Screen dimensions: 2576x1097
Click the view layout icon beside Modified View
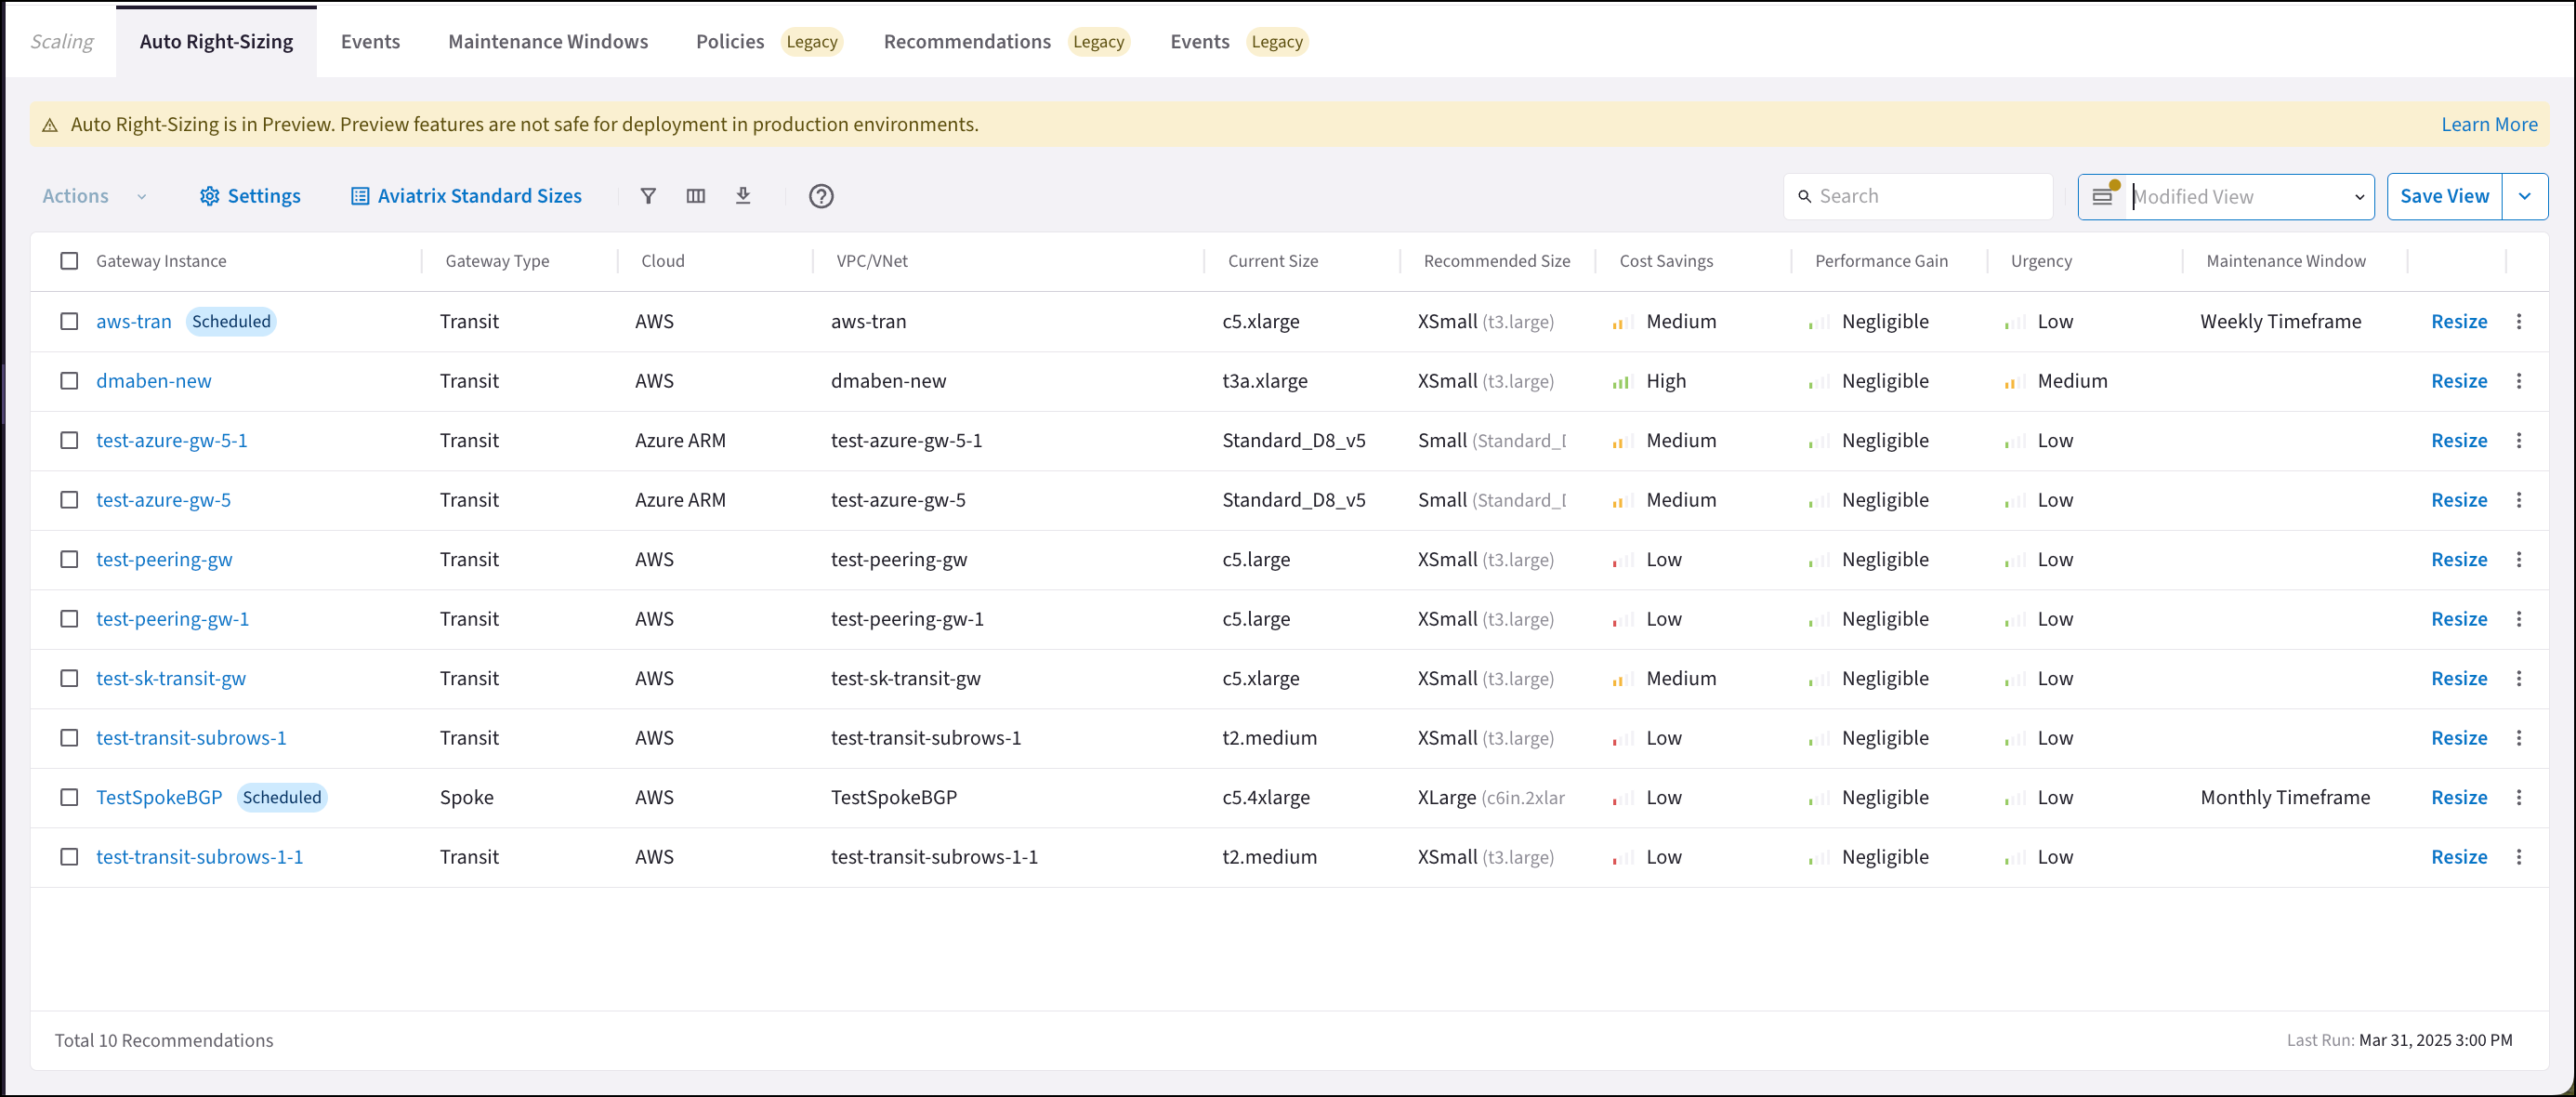coord(2104,196)
